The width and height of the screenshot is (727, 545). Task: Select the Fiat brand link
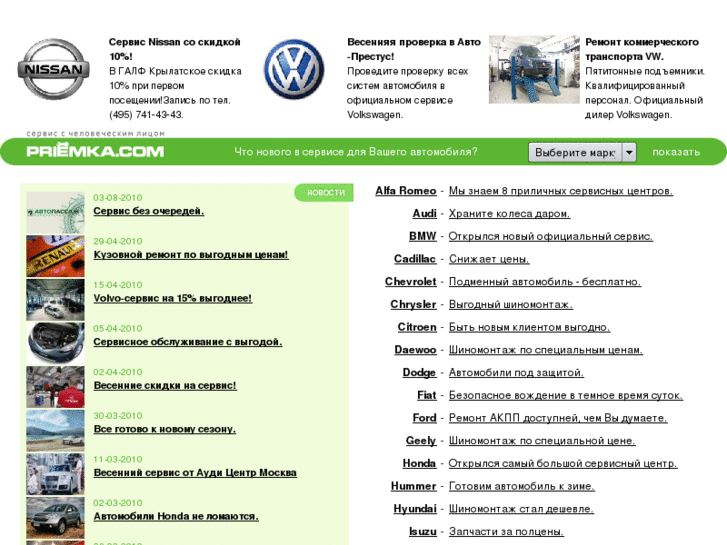click(x=427, y=395)
